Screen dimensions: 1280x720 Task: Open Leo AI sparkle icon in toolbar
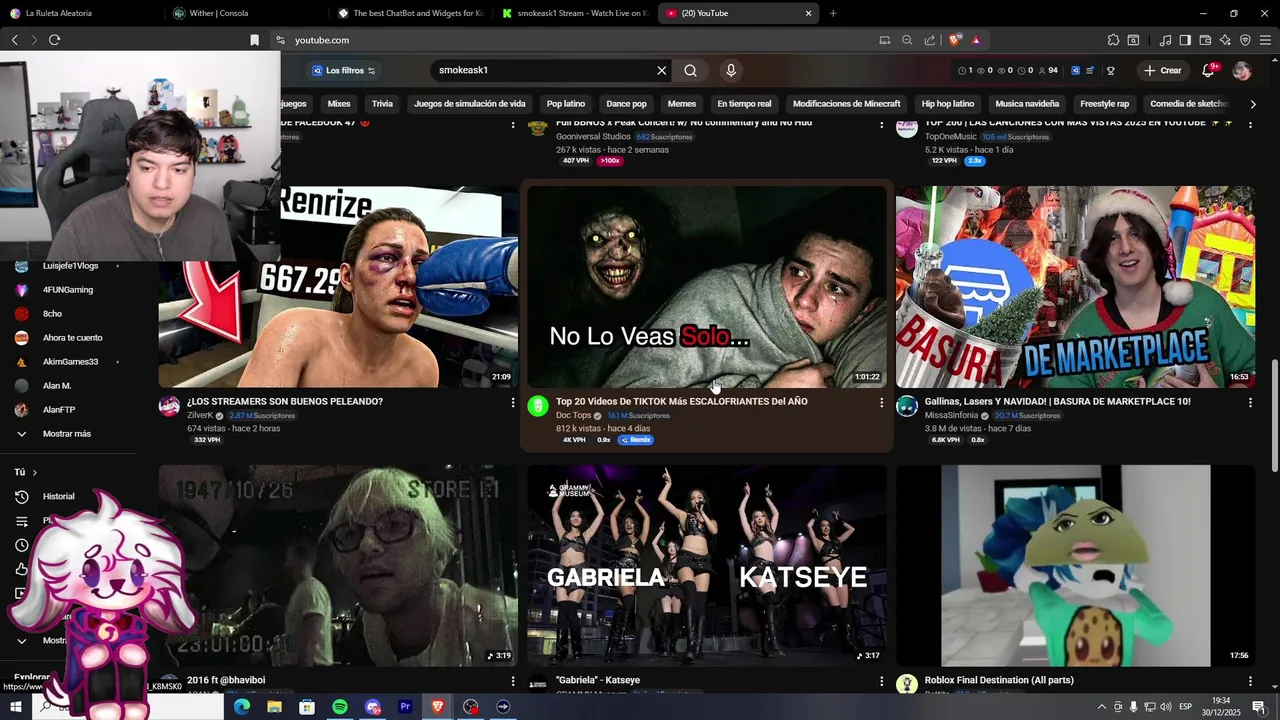(1225, 40)
